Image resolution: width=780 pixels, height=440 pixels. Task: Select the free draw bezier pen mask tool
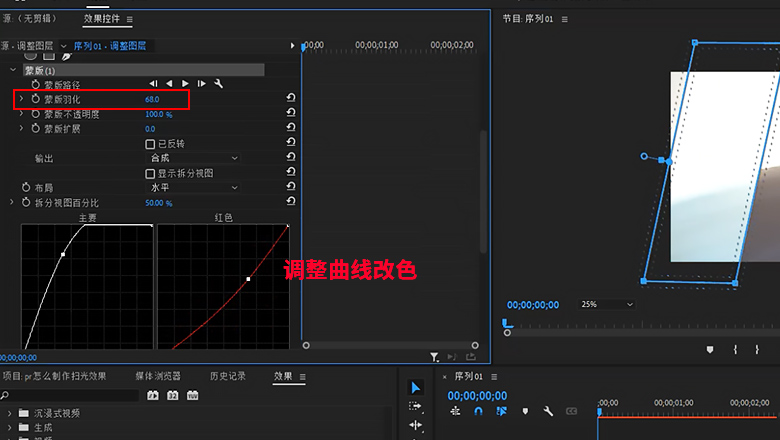[67, 56]
